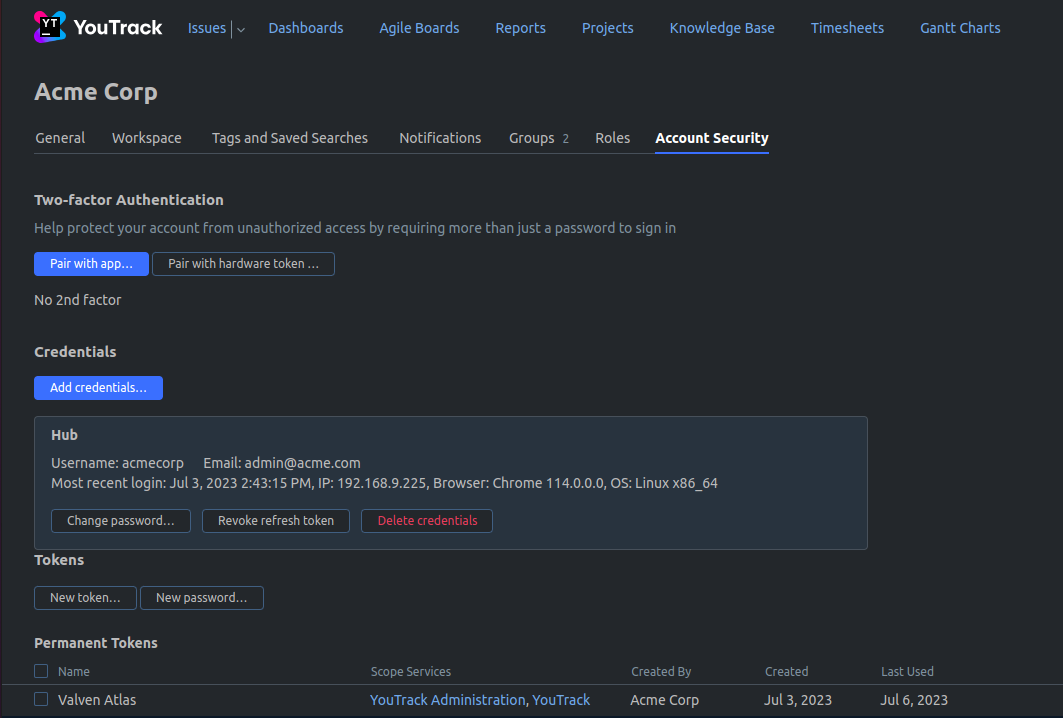This screenshot has height=718, width=1063.
Task: Open the YouTrack Administration scope link
Action: [447, 700]
